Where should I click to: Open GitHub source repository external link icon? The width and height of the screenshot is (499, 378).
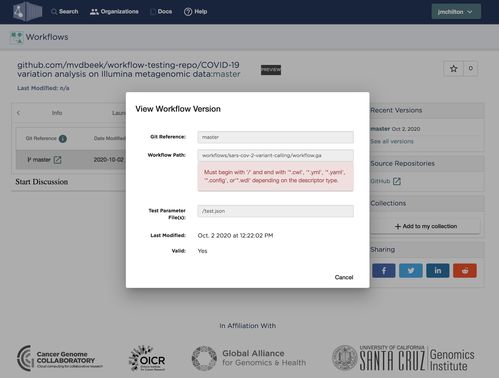[397, 181]
